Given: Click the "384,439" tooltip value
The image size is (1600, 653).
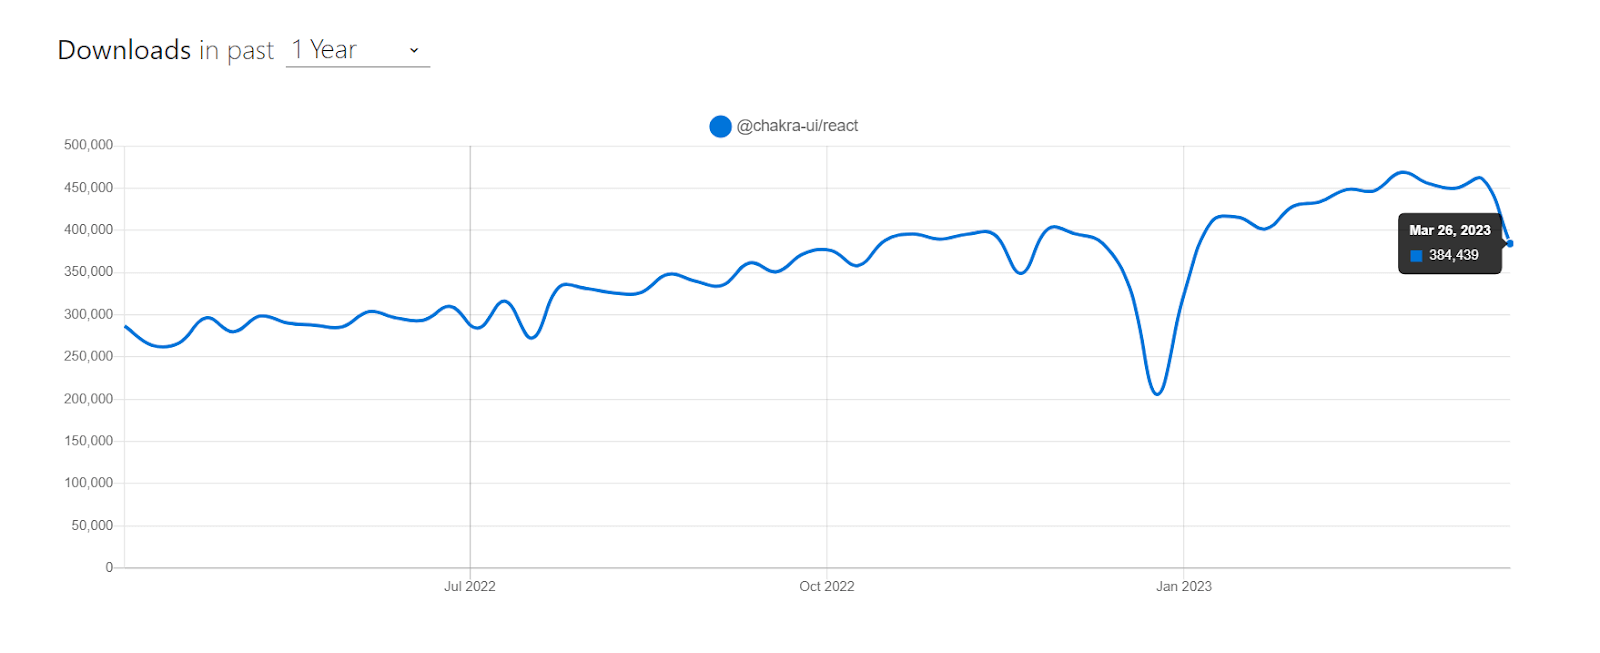Looking at the screenshot, I should (1453, 255).
